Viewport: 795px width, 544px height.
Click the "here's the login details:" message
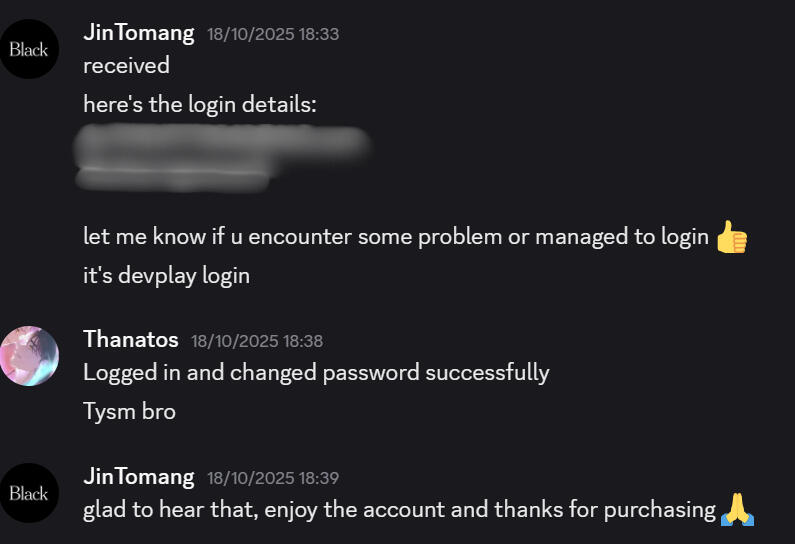[199, 104]
